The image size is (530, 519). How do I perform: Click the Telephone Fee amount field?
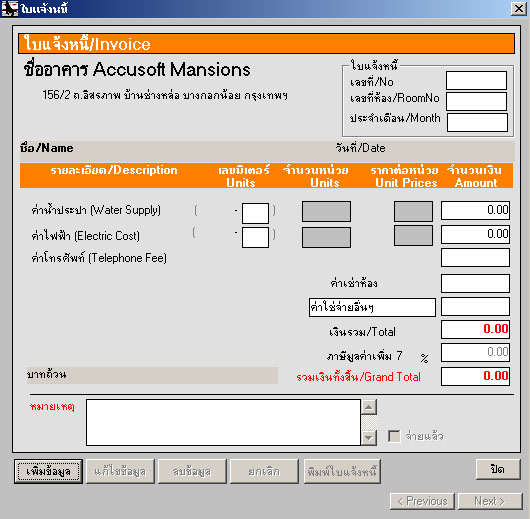click(x=475, y=258)
